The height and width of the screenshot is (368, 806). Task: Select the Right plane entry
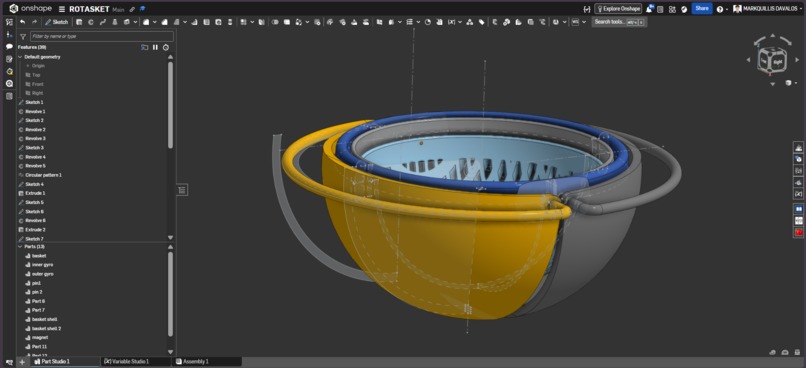click(x=38, y=93)
